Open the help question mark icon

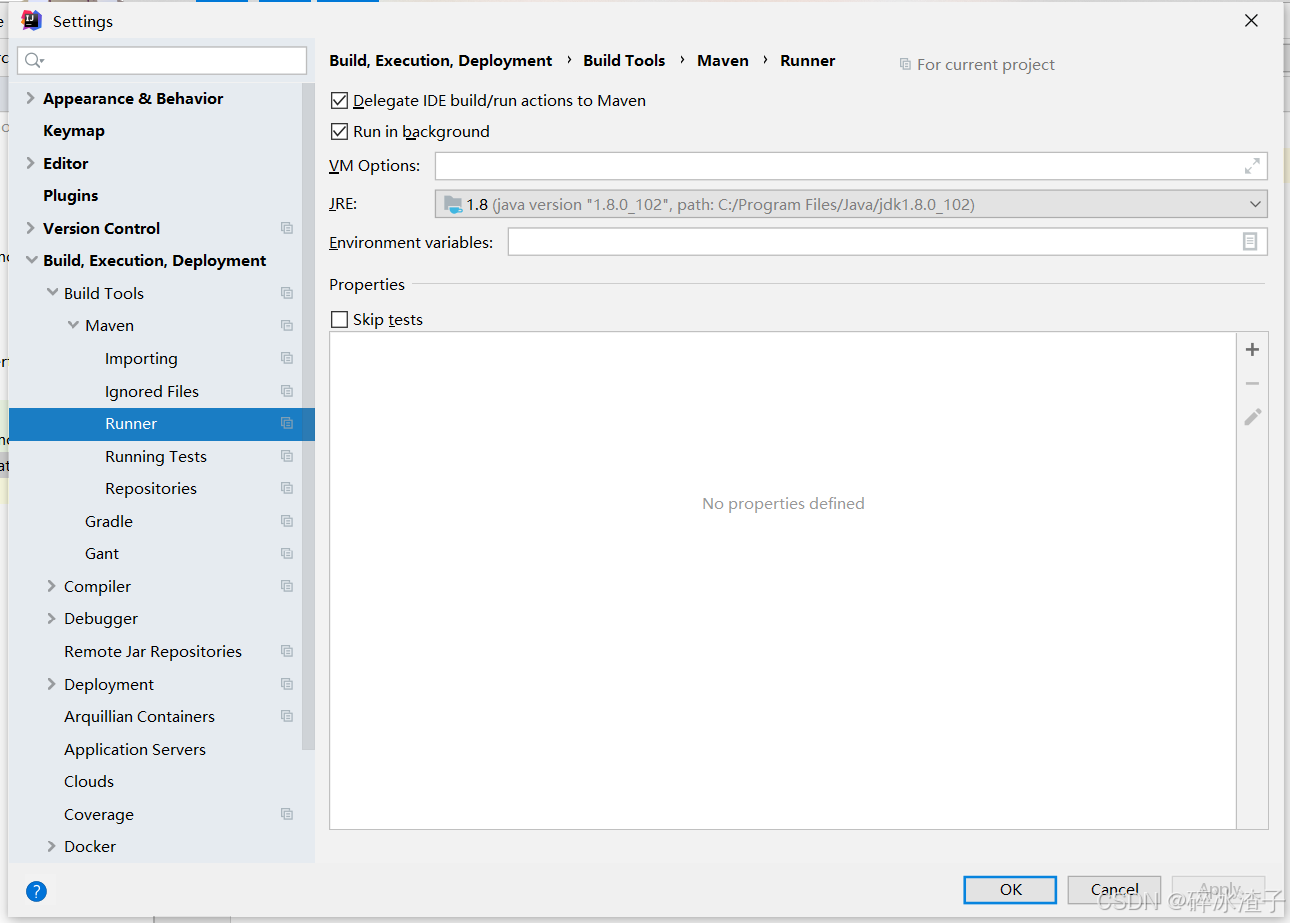[36, 891]
